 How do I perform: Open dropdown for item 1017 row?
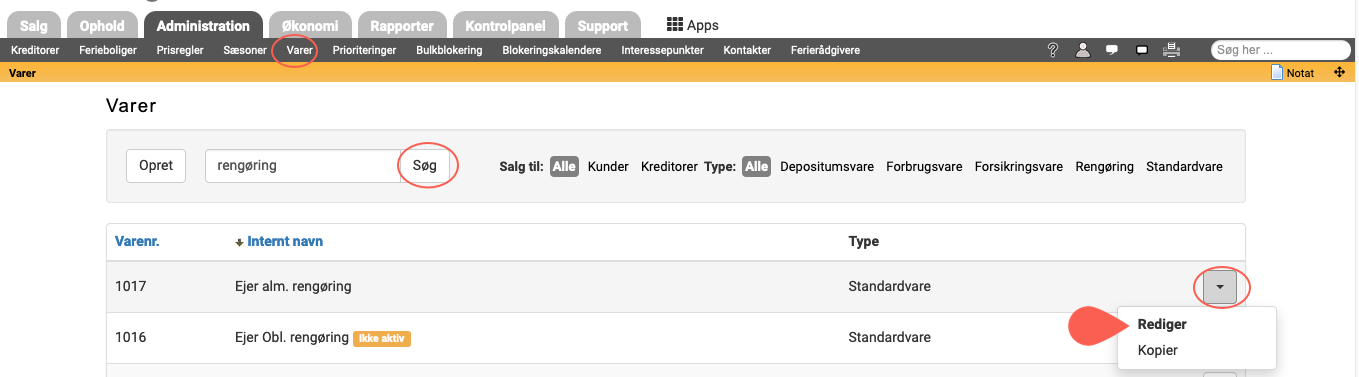[1220, 287]
